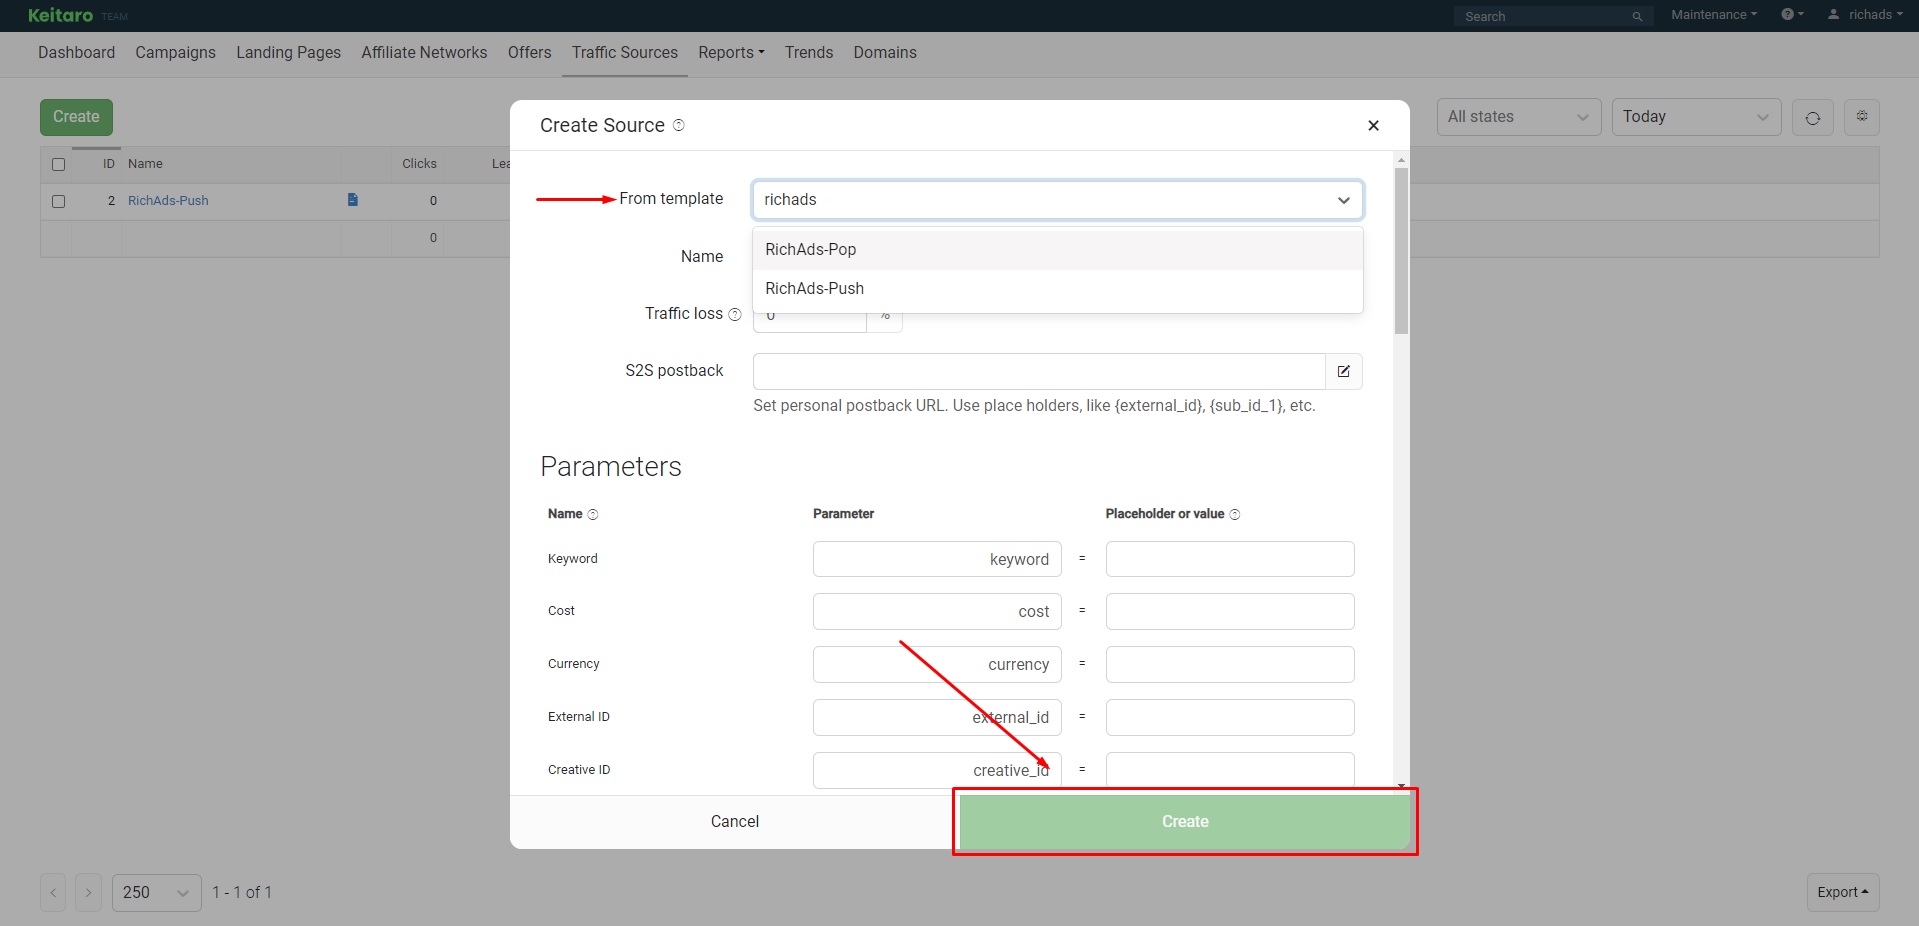Open the RichAds-Push source link
Viewport: 1919px width, 926px height.
pos(168,201)
